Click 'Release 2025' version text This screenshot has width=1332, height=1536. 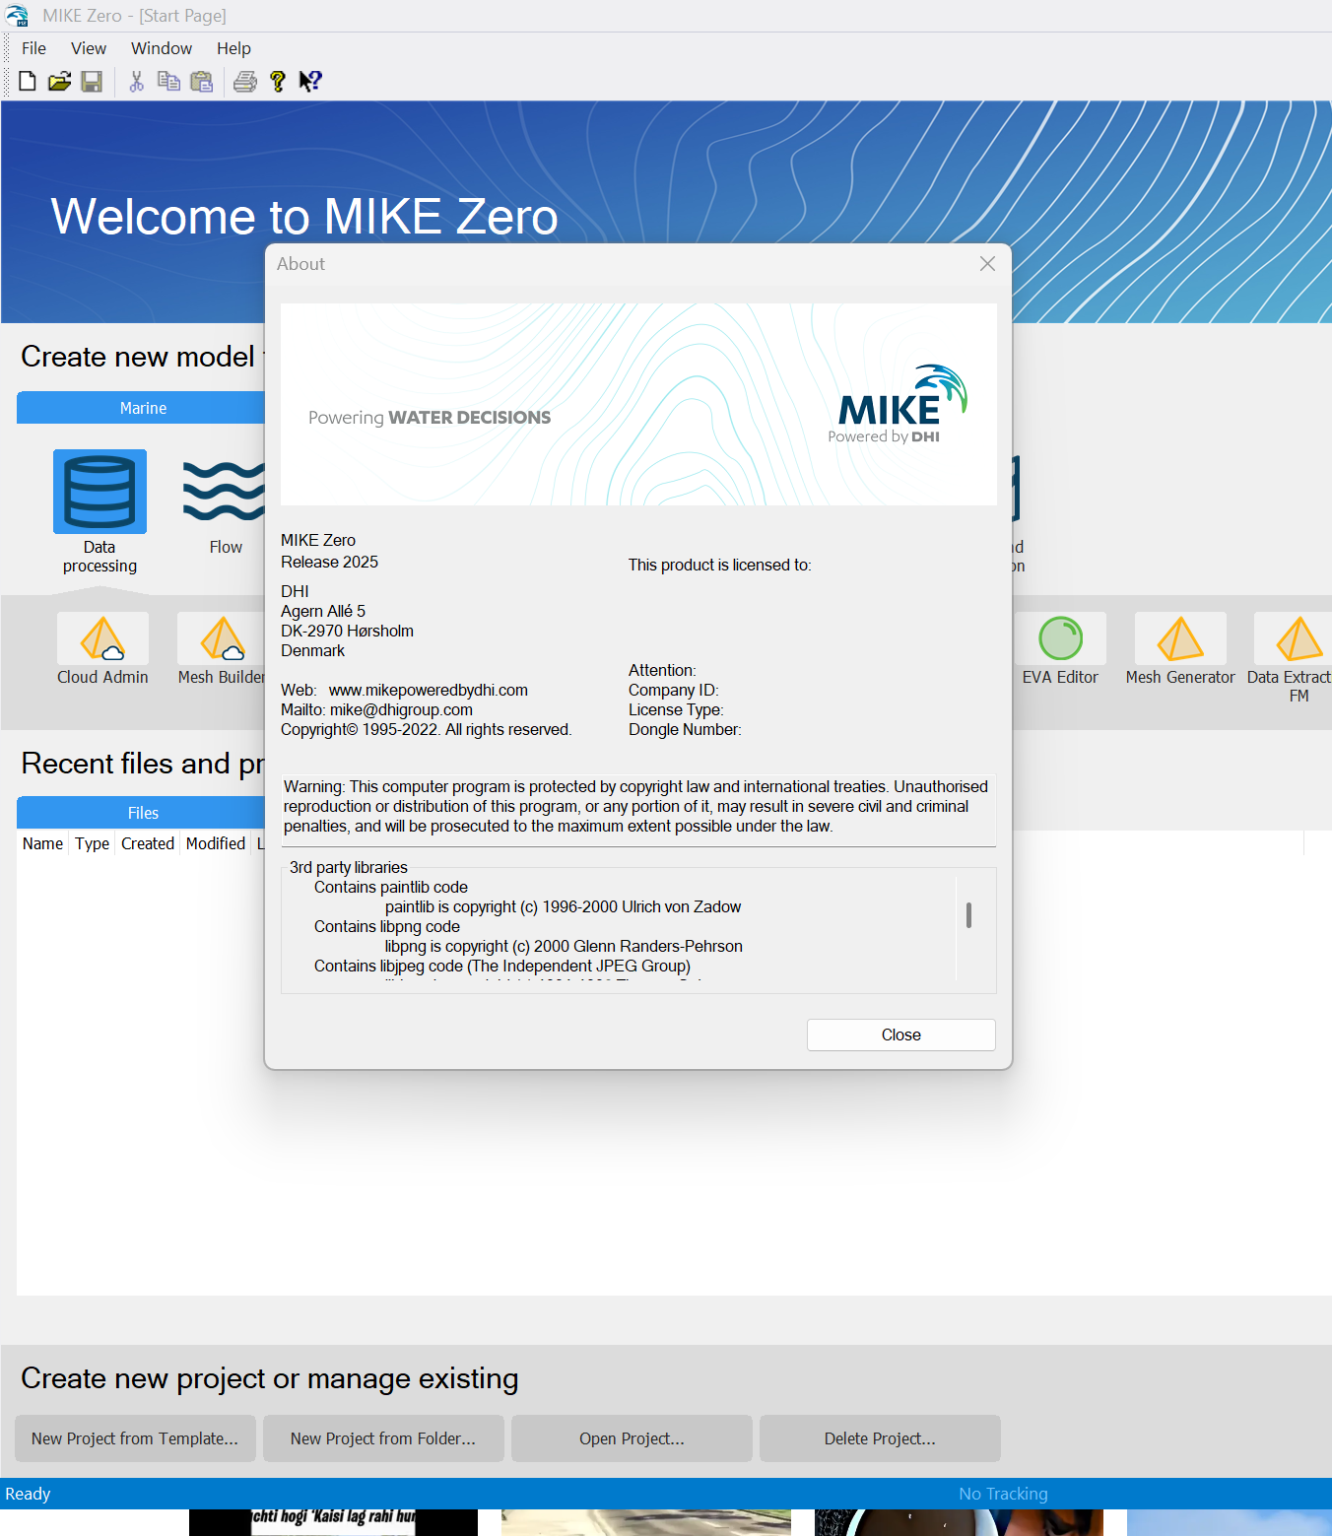click(330, 562)
